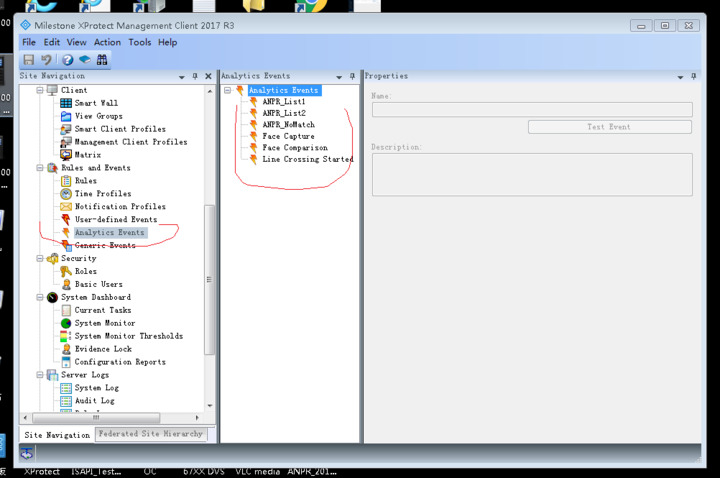This screenshot has height=478, width=720.
Task: Collapse the Rules and Events node
Action: [41, 168]
